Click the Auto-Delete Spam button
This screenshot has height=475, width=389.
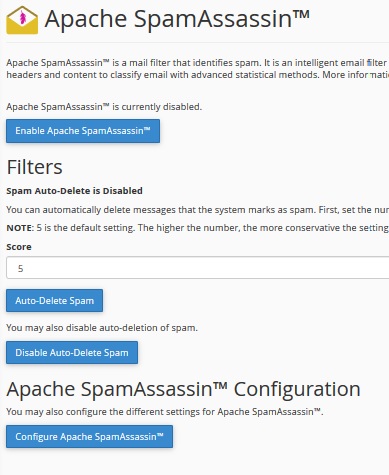click(x=54, y=301)
